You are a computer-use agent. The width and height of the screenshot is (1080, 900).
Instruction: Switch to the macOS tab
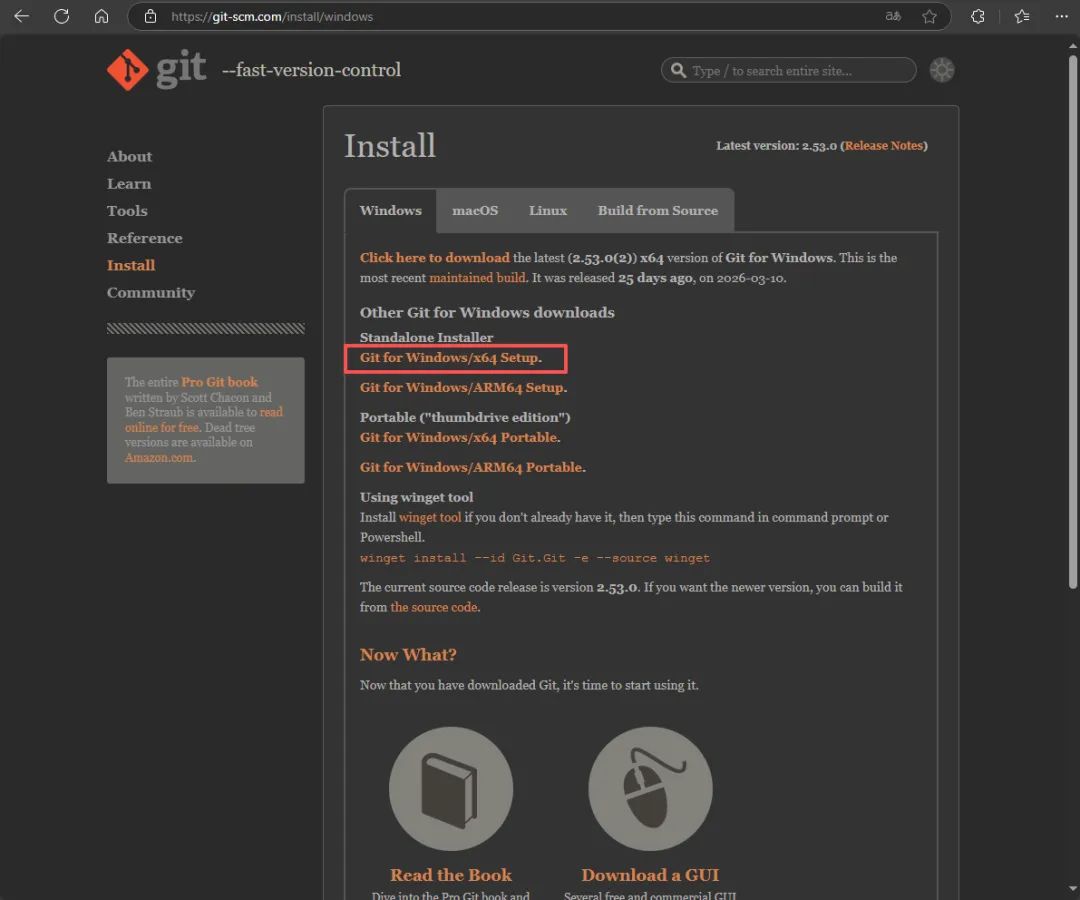coord(475,211)
